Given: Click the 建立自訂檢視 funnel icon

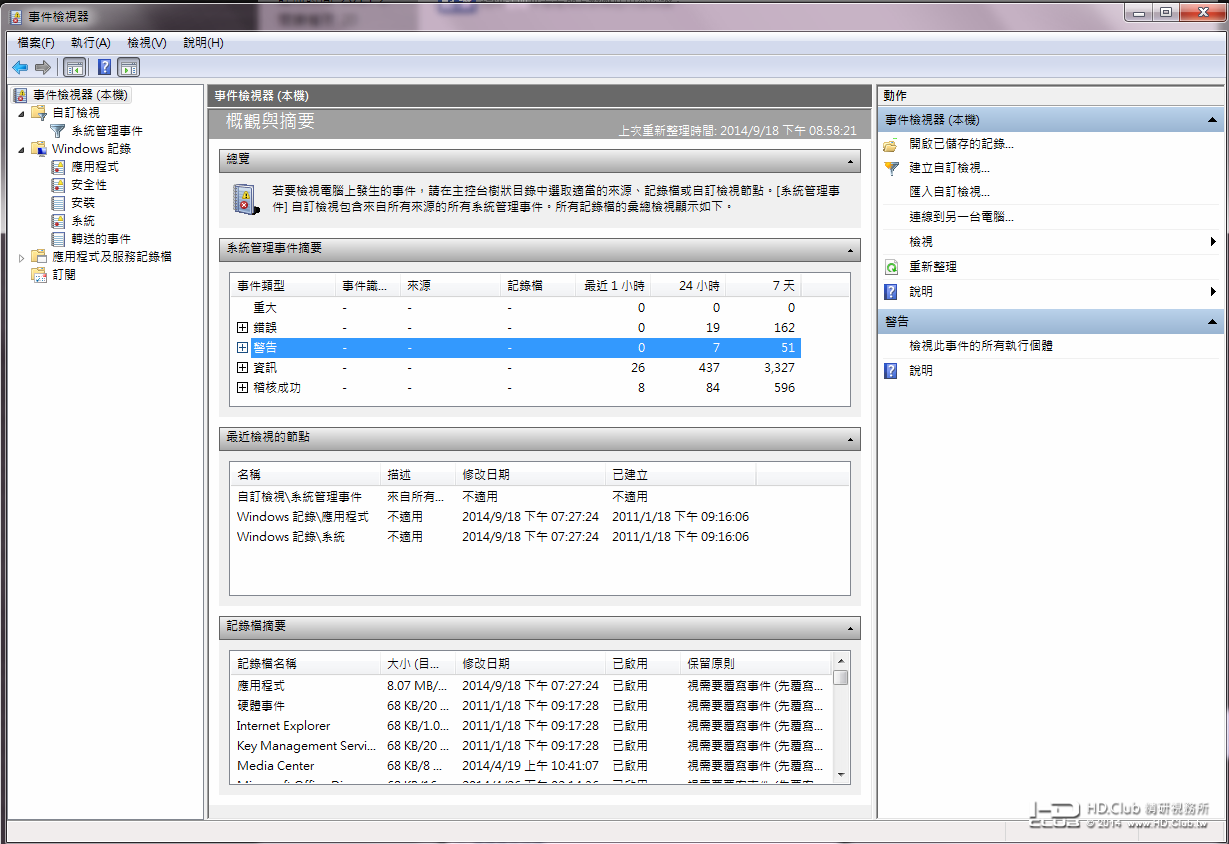Looking at the screenshot, I should pyautogui.click(x=891, y=168).
